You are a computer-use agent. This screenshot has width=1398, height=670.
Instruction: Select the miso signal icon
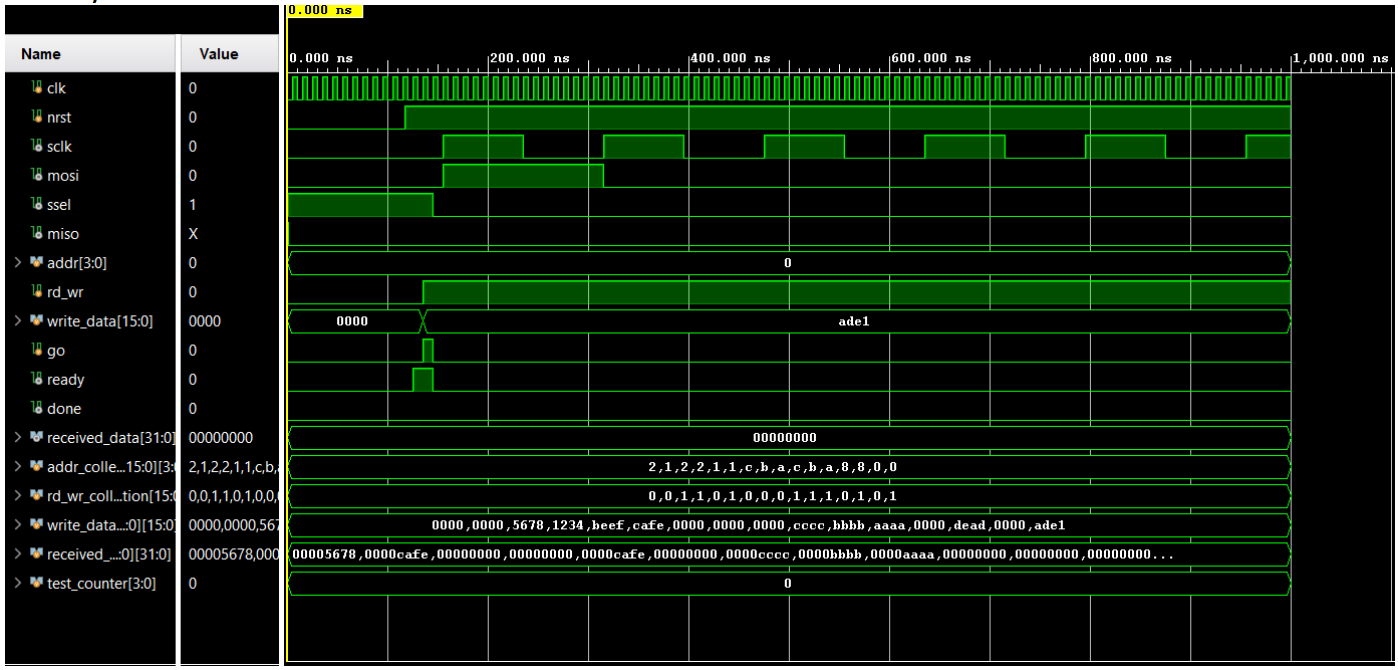click(x=38, y=233)
